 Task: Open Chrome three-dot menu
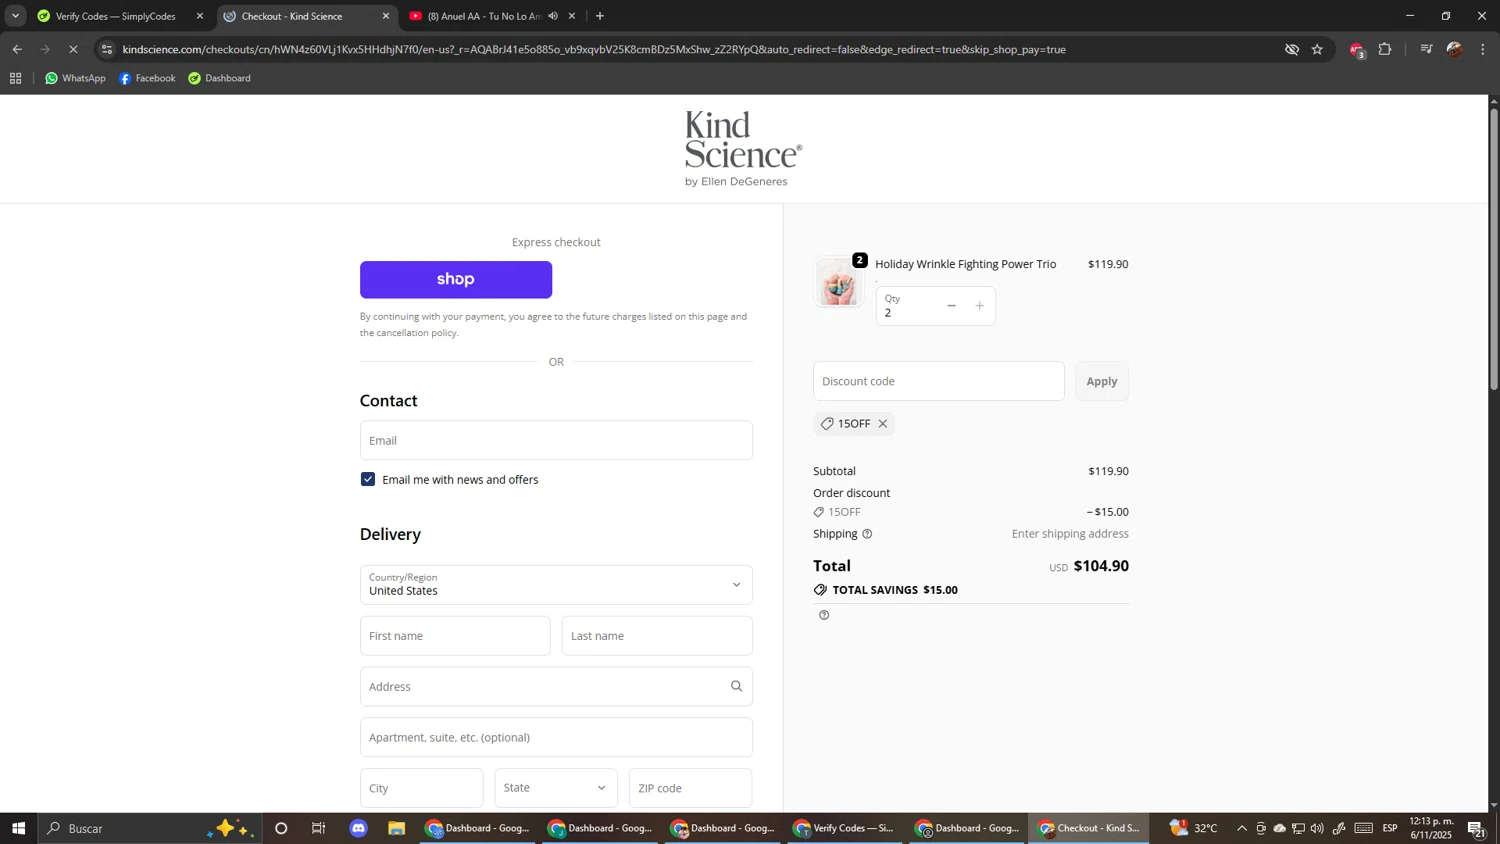point(1483,49)
